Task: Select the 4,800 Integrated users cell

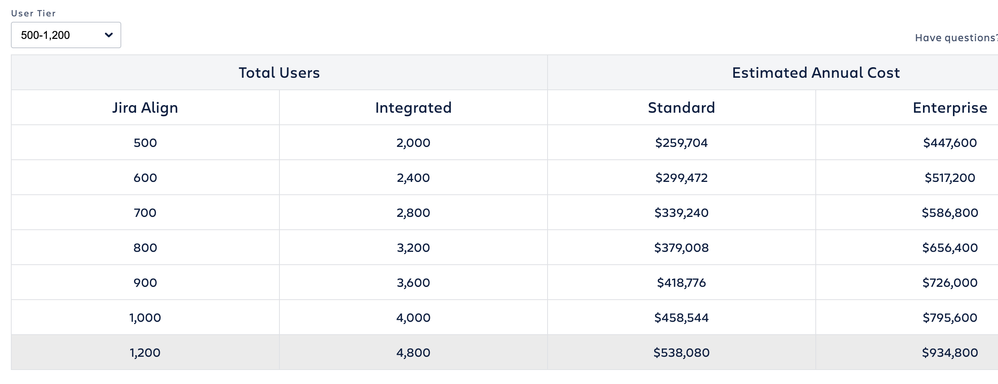Action: point(413,352)
